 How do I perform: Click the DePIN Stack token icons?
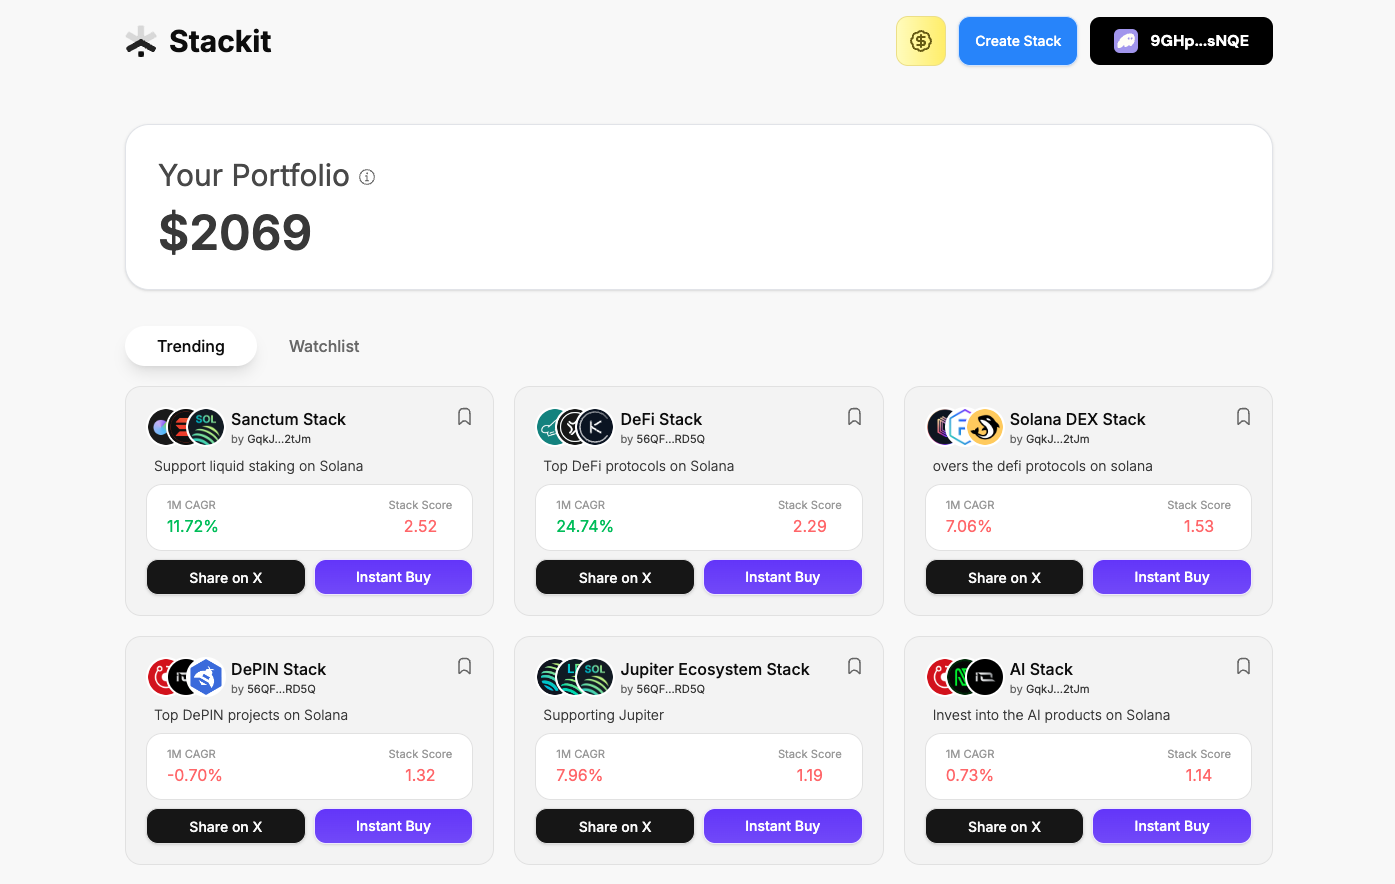click(x=186, y=677)
